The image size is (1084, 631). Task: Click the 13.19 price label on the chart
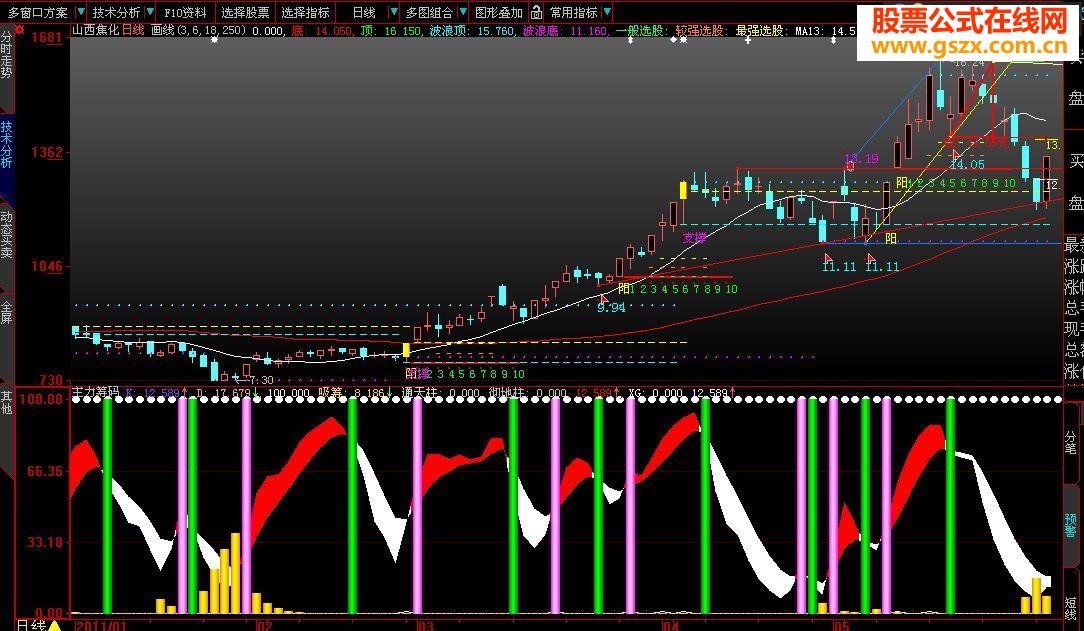[861, 158]
